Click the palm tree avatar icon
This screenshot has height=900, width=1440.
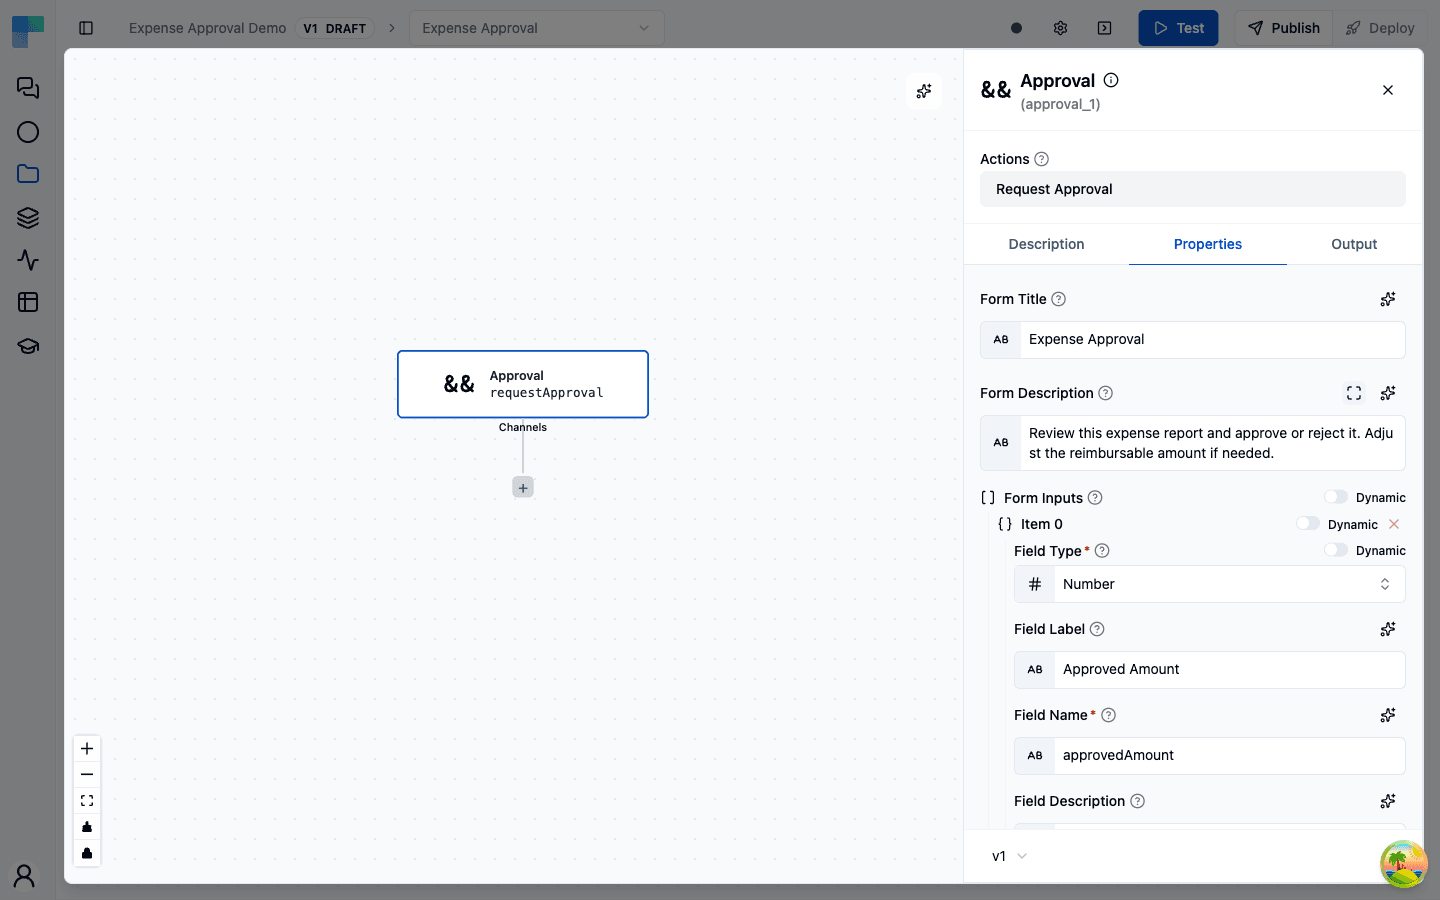tap(1403, 863)
